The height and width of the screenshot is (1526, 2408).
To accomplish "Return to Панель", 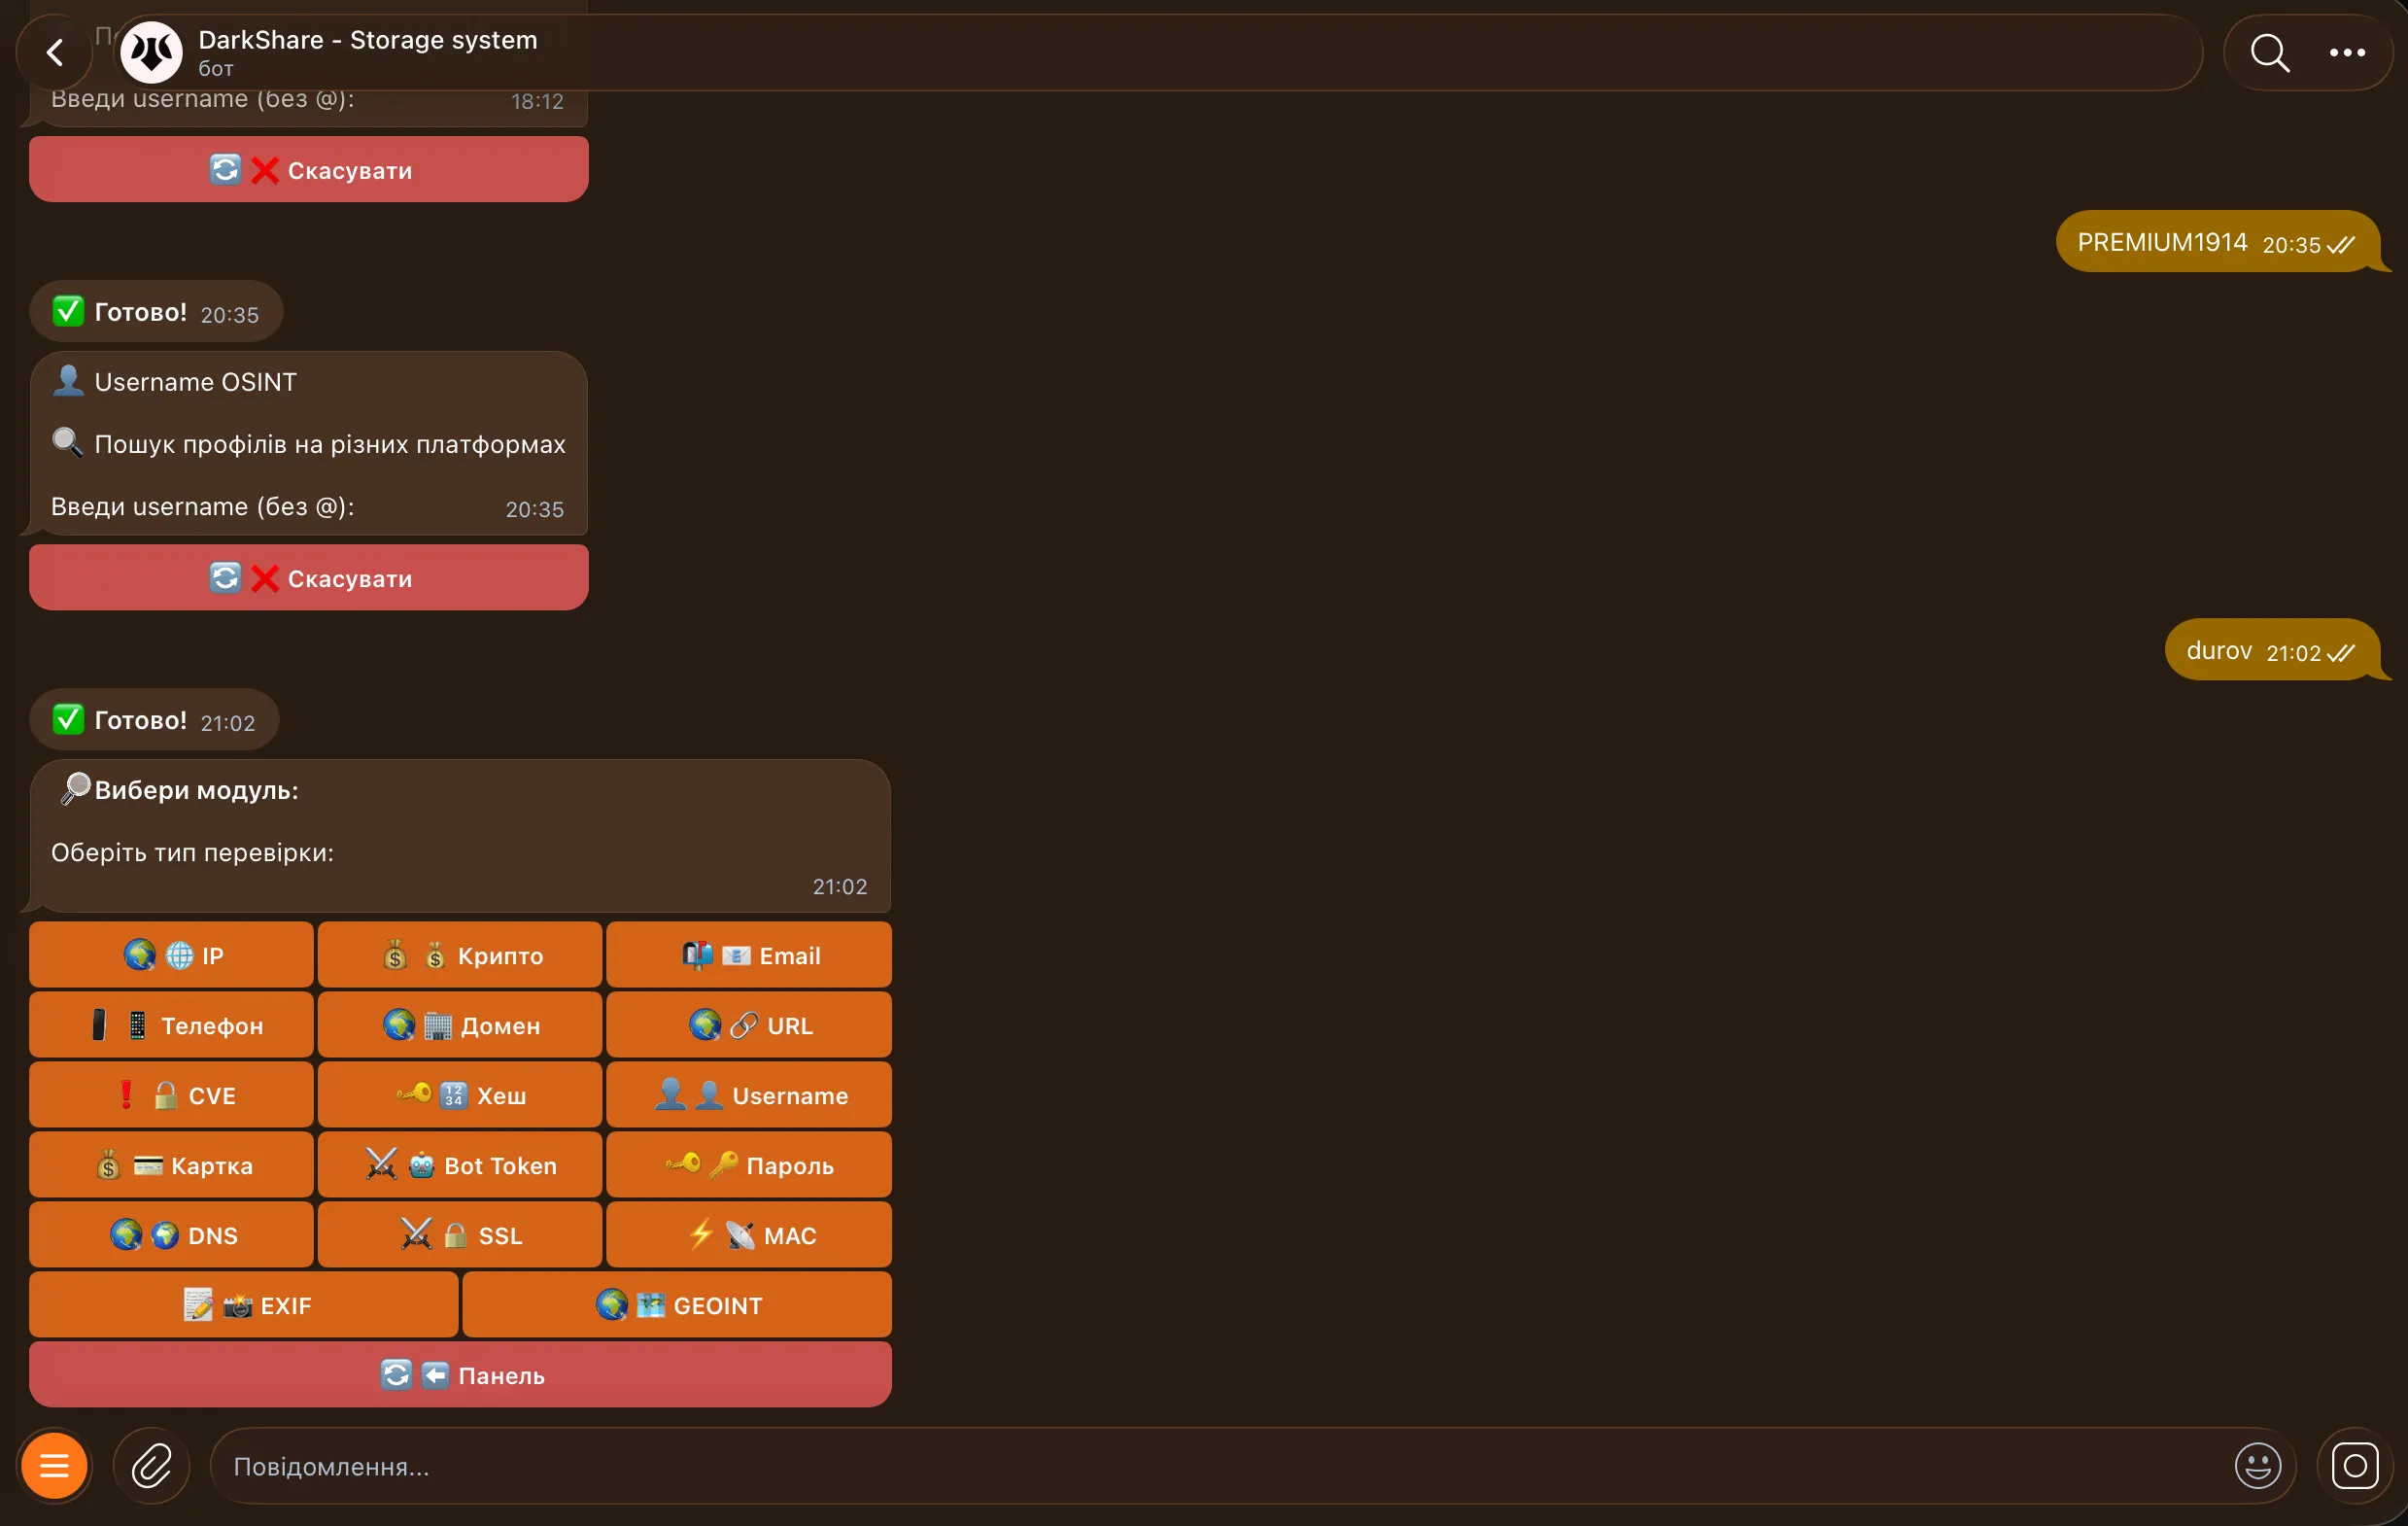I will click(x=460, y=1375).
